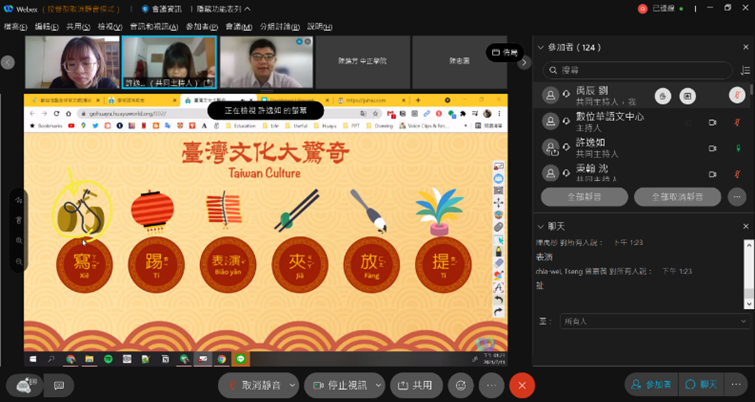This screenshot has width=755, height=402.
Task: Click the chat message scrollbar down arrow
Action: 748,304
